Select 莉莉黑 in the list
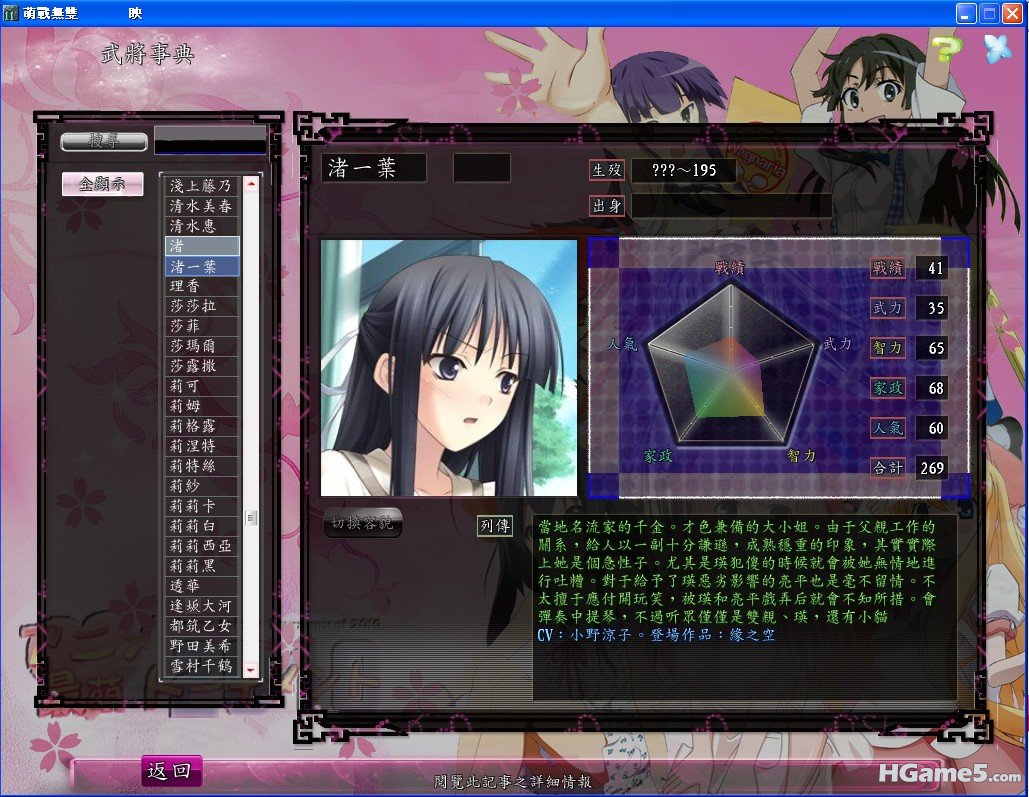Screen dimensions: 1029x797 [x=201, y=566]
